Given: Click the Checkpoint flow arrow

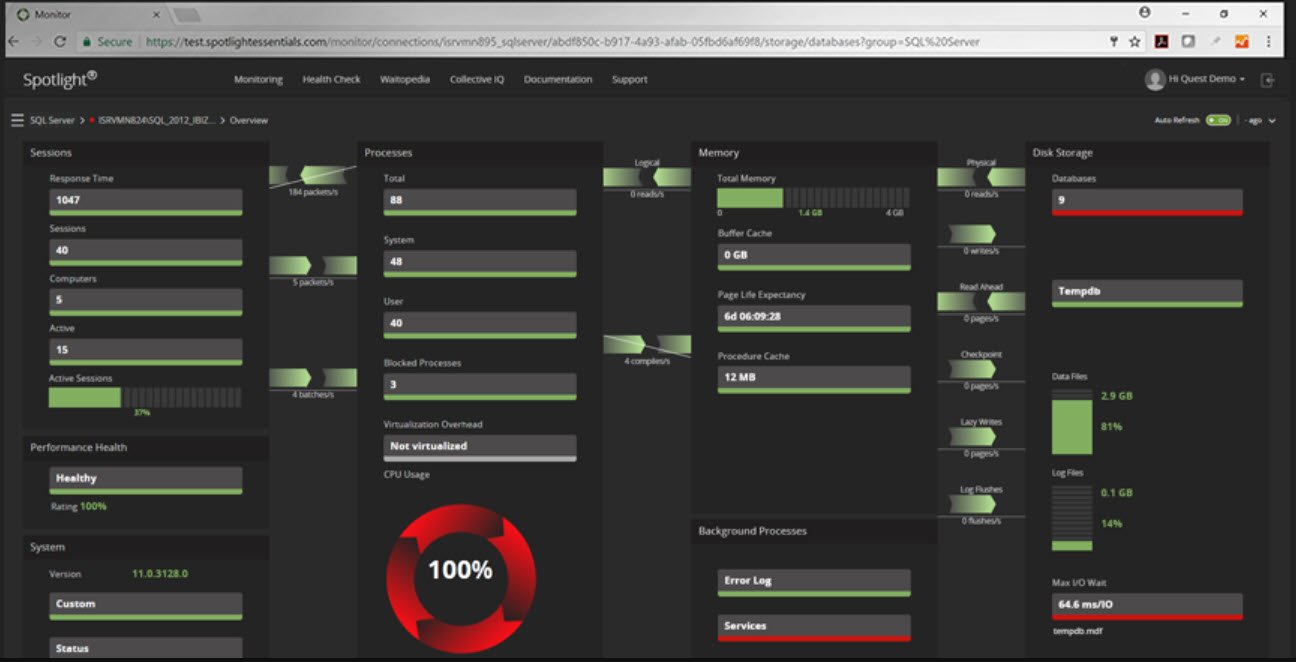Looking at the screenshot, I should 973,369.
